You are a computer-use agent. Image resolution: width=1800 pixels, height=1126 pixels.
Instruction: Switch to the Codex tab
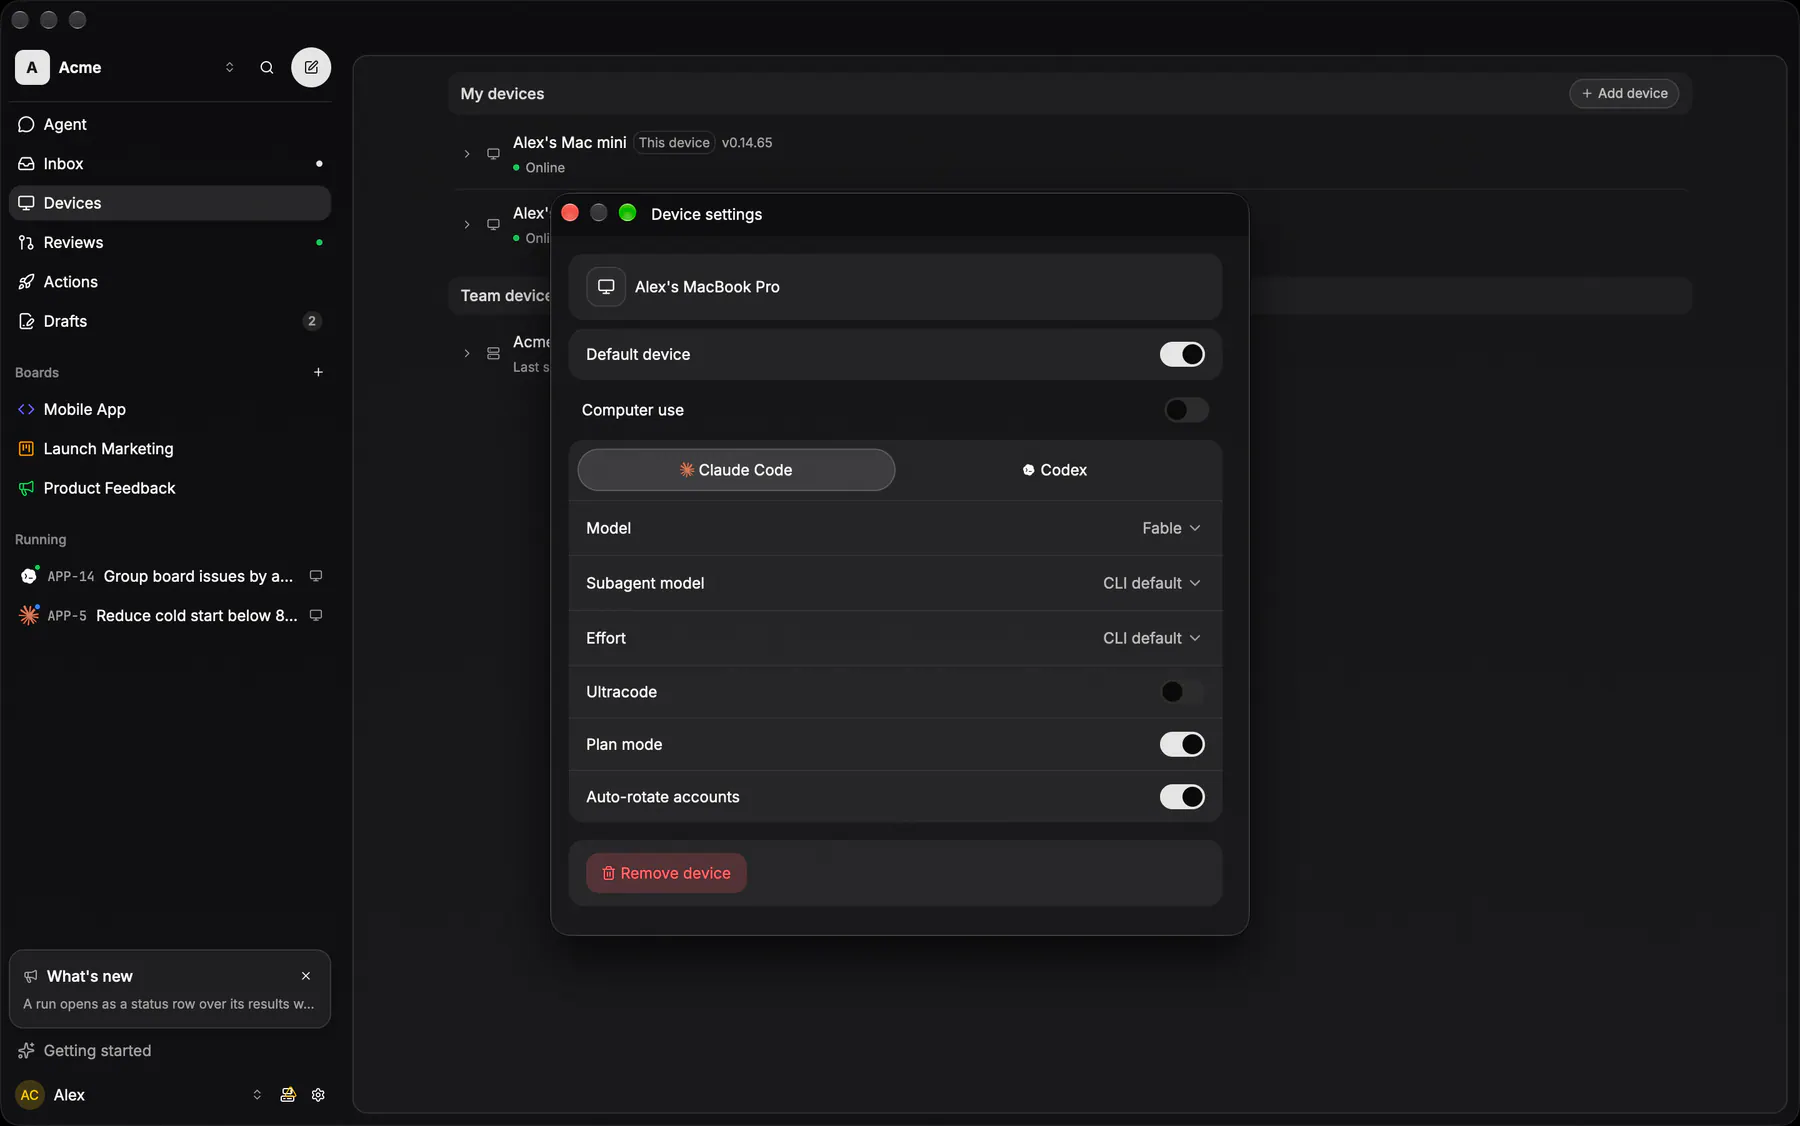(1055, 470)
